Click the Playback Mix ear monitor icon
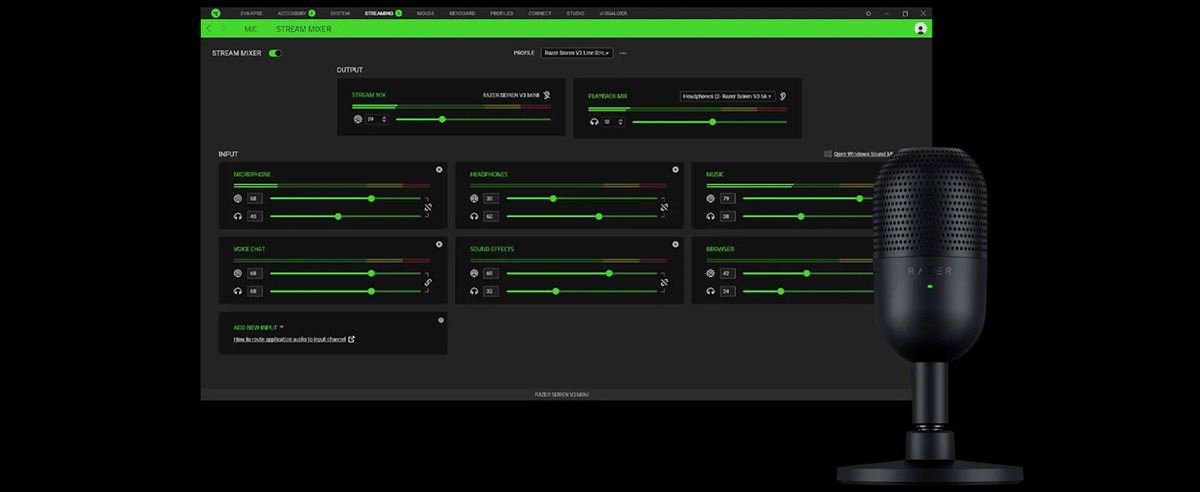The image size is (1200, 492). click(x=783, y=96)
